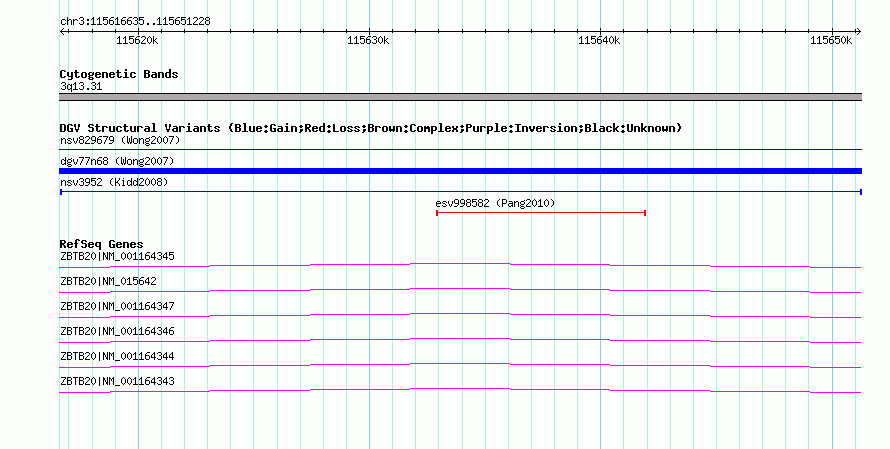Image resolution: width=890 pixels, height=449 pixels.
Task: Click the Cytogenetic Bands track heading
Action: click(119, 74)
